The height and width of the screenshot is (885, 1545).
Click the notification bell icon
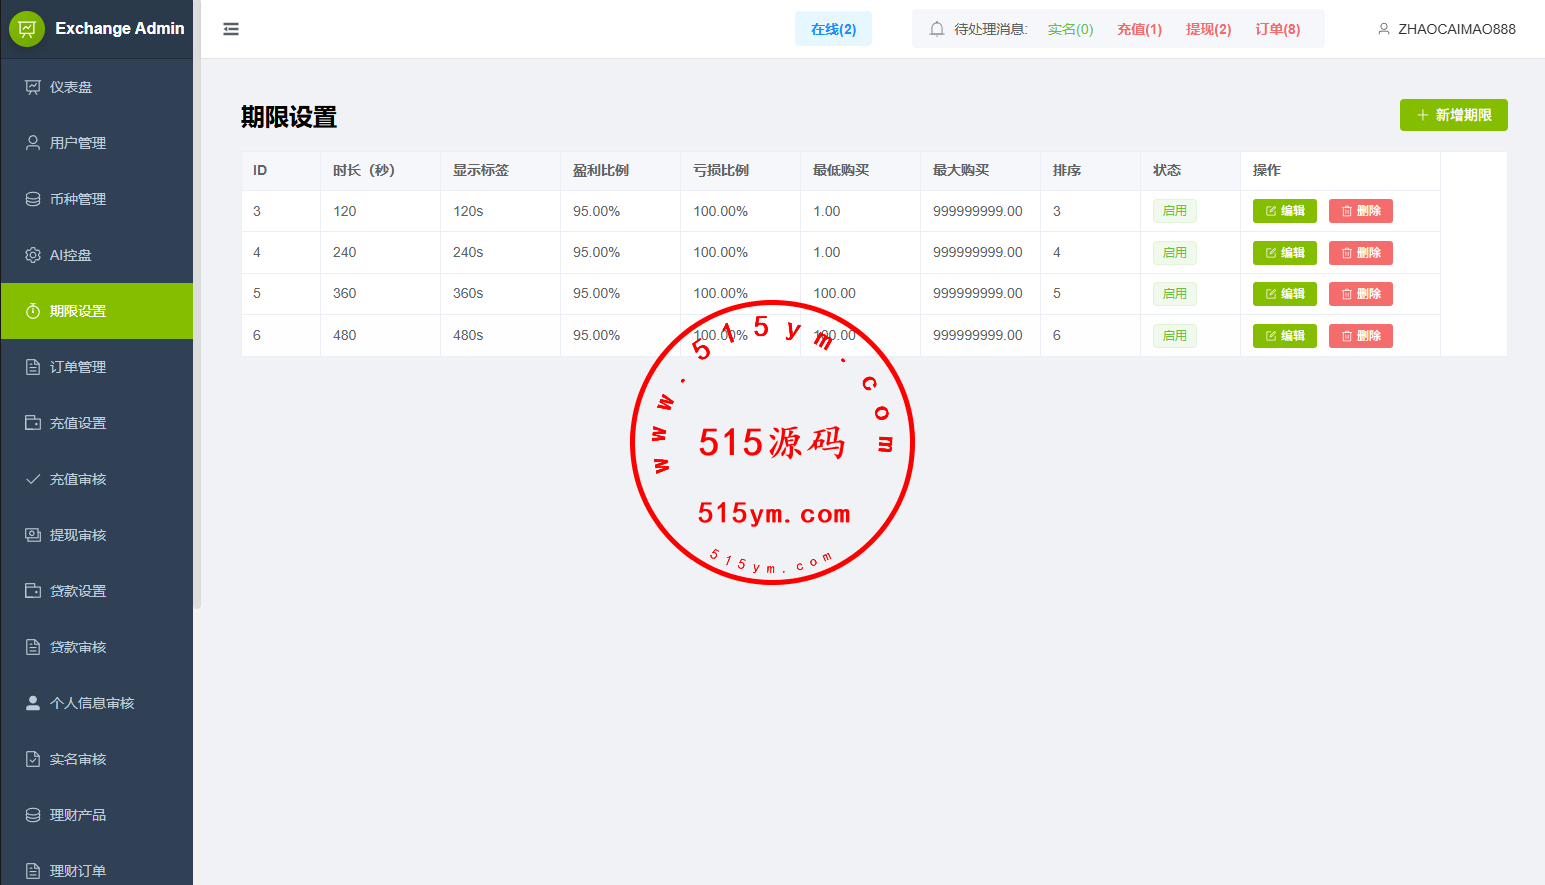pos(936,29)
